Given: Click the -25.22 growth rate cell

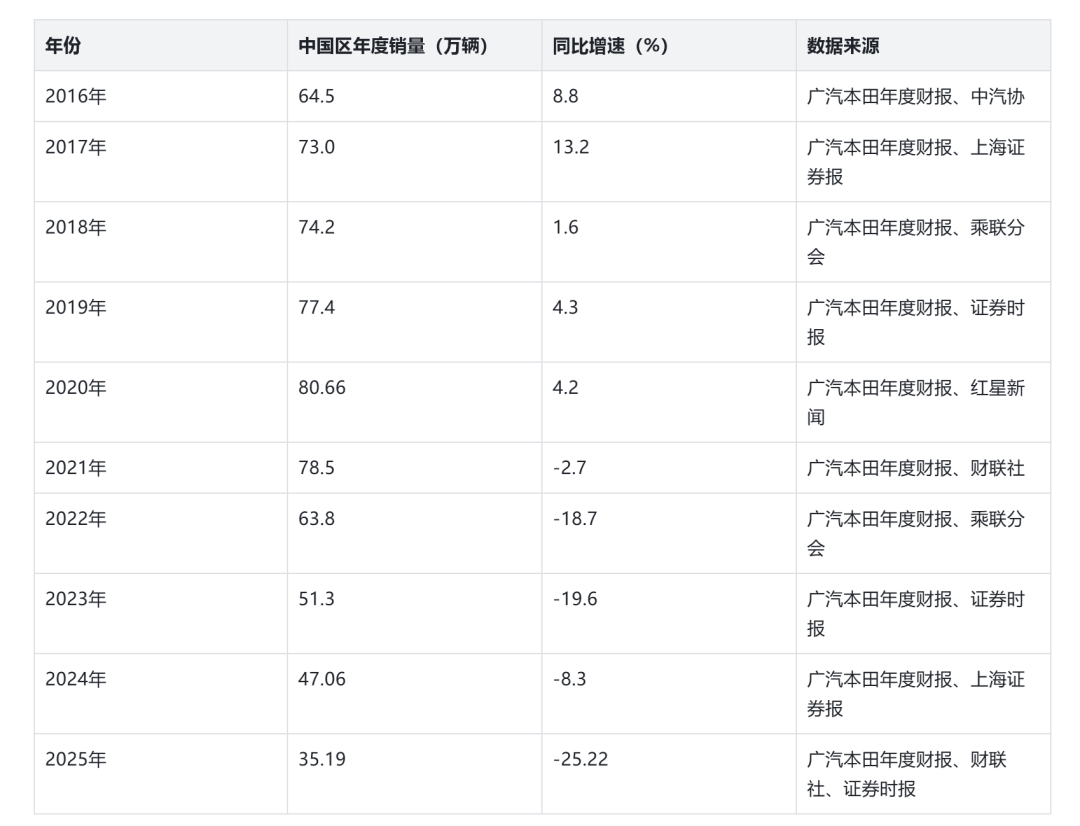Looking at the screenshot, I should [580, 759].
